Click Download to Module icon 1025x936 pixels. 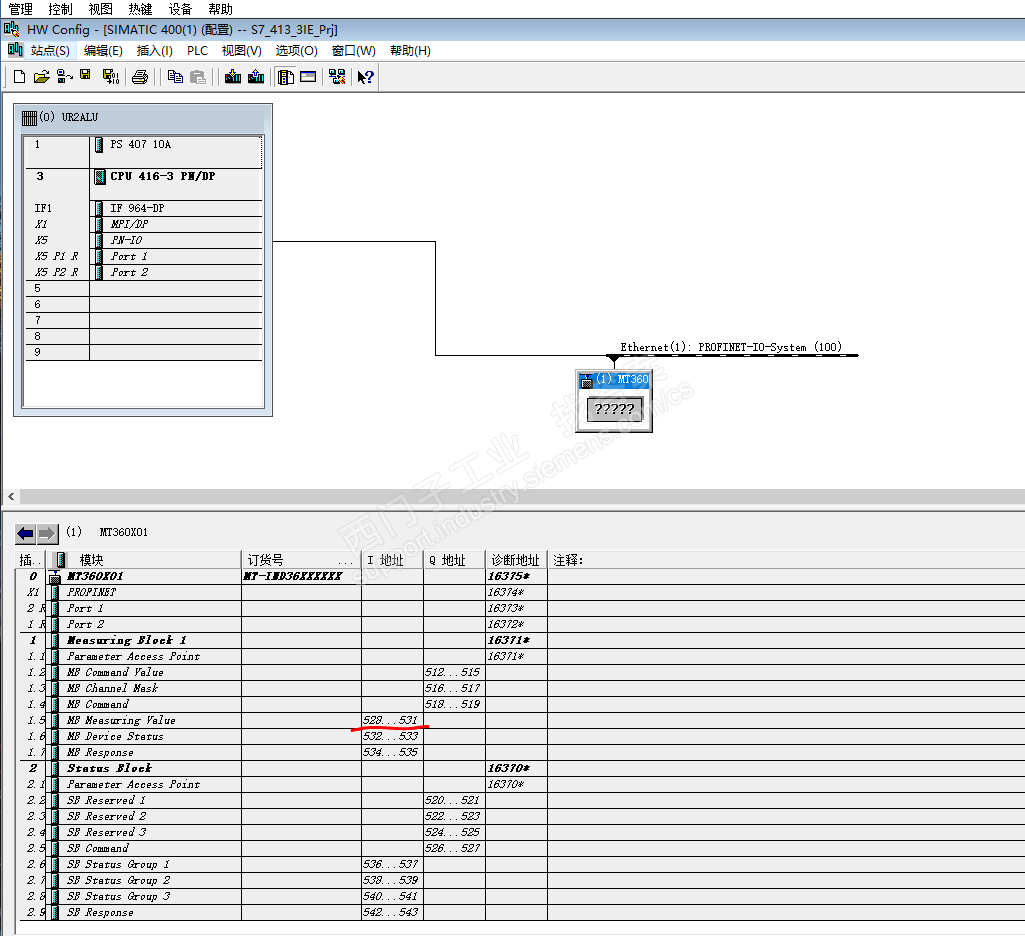tap(233, 77)
